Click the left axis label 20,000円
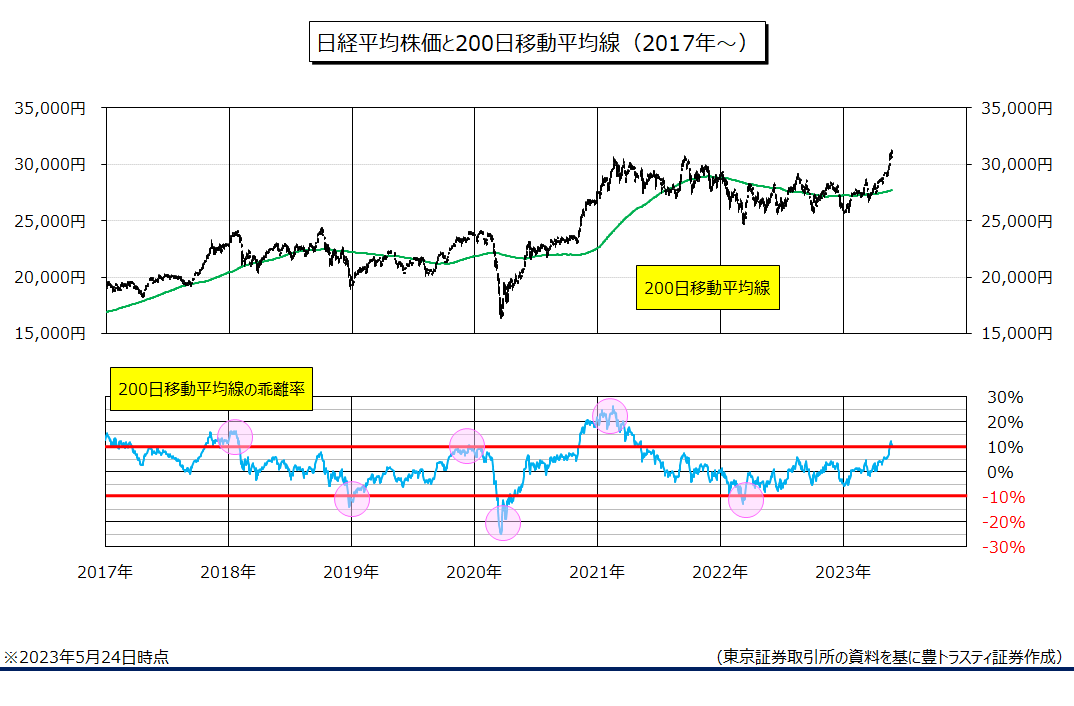Screen dimensions: 1074x706 click(x=50, y=277)
